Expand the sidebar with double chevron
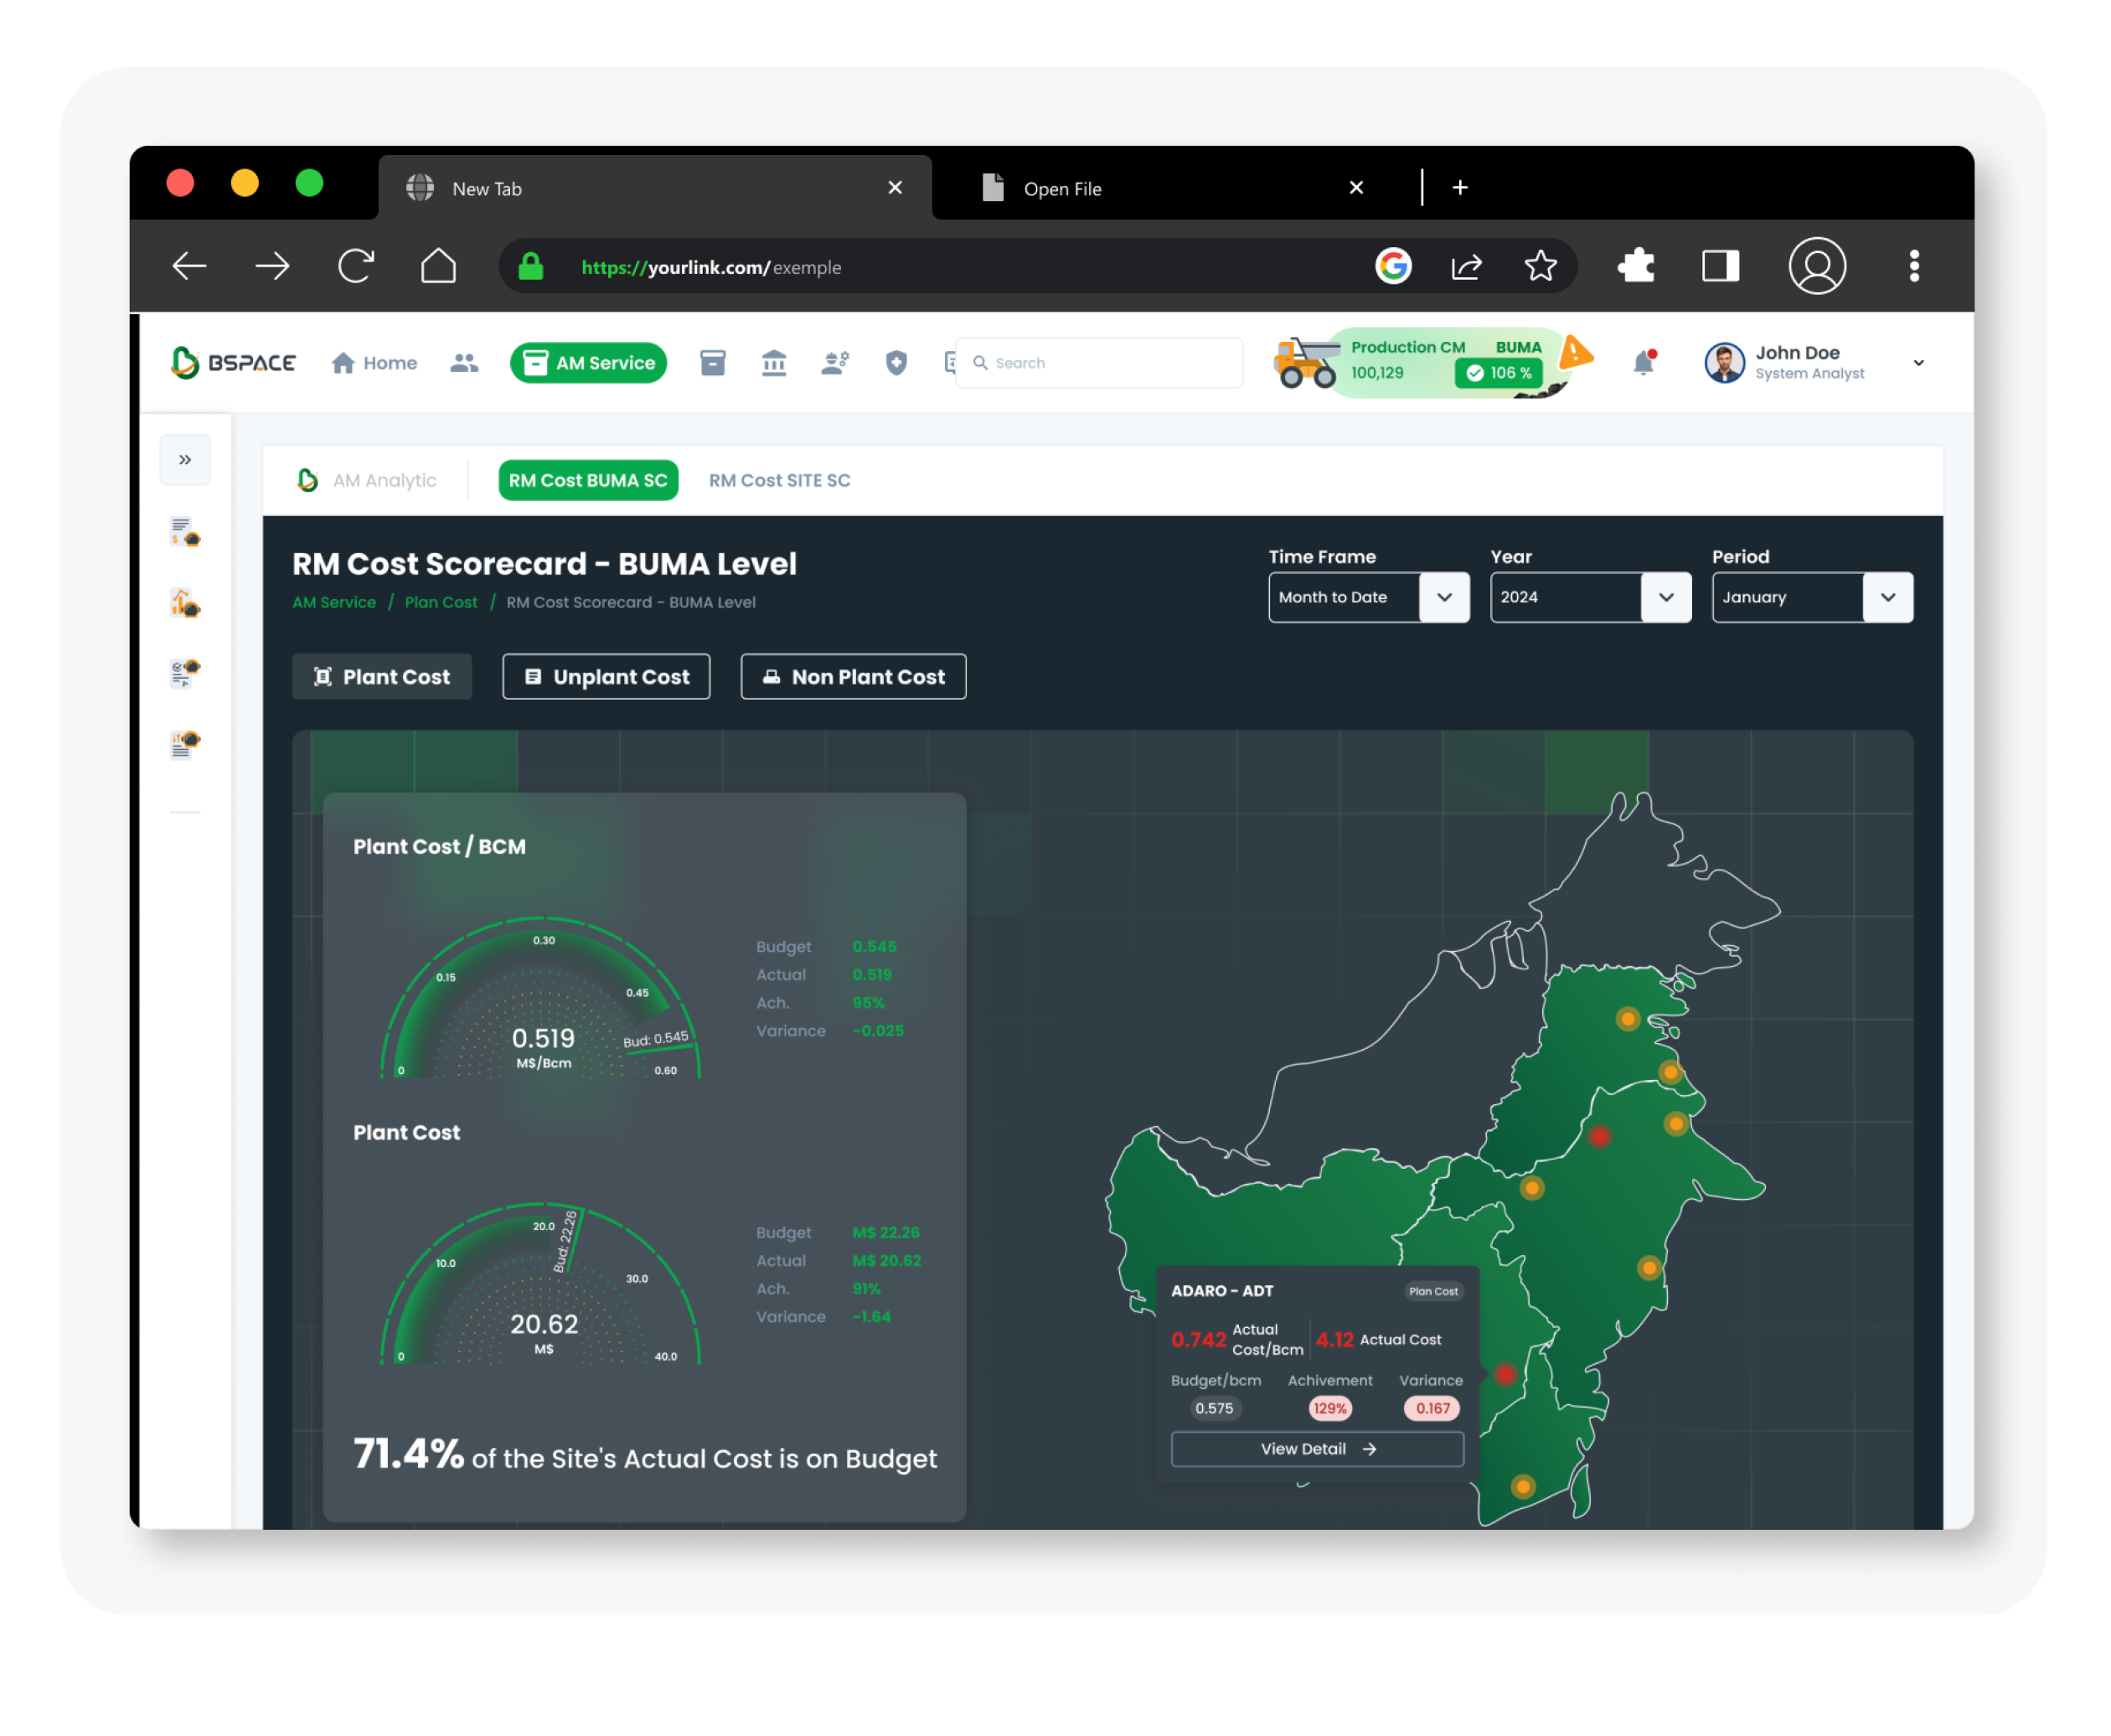The image size is (2111, 1736). (x=185, y=460)
